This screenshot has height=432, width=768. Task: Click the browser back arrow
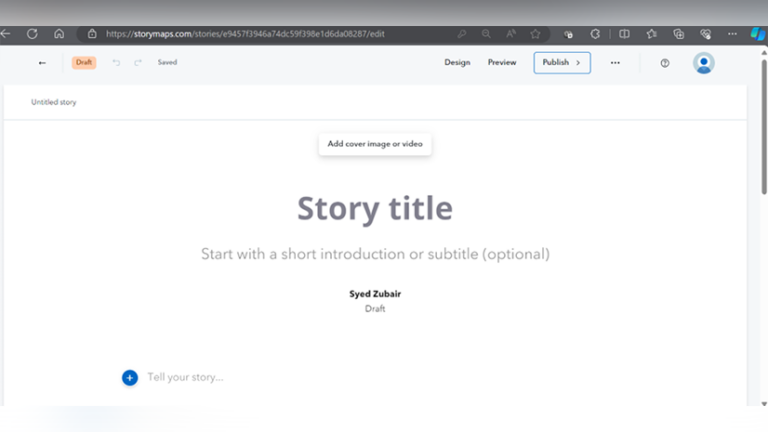[x=5, y=34]
